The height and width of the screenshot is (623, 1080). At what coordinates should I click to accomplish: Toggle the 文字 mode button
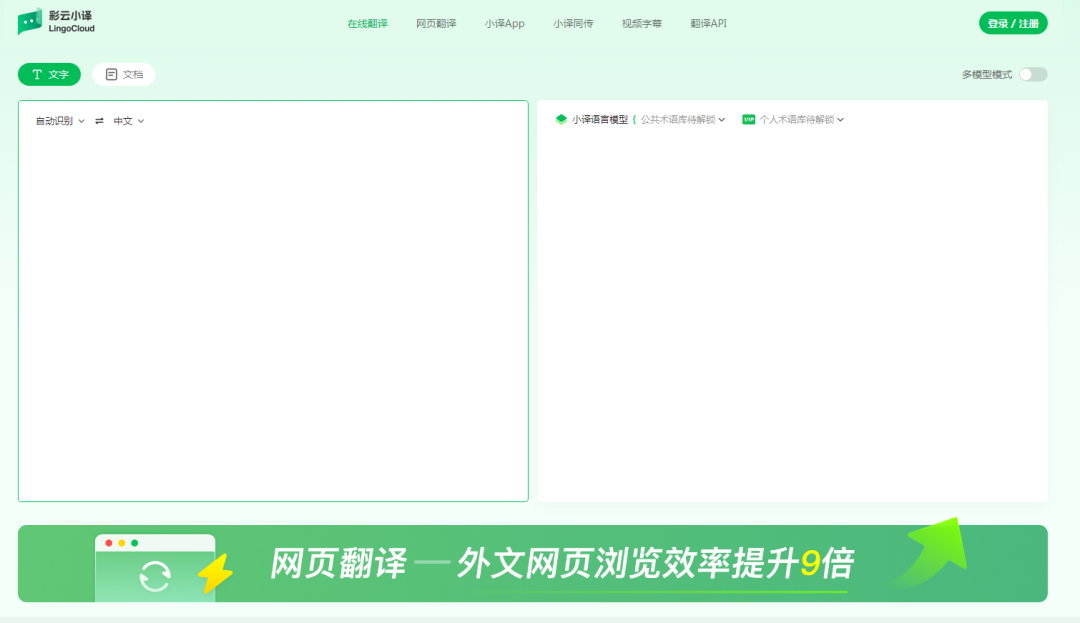(x=48, y=74)
